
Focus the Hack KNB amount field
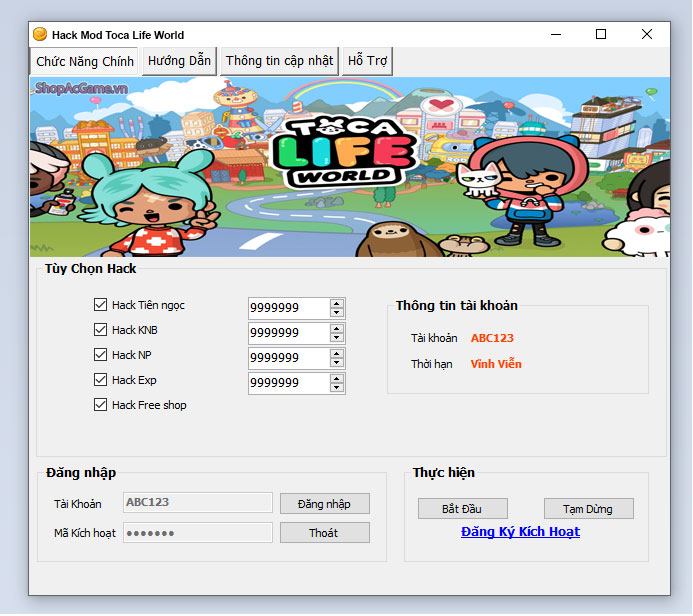(289, 333)
